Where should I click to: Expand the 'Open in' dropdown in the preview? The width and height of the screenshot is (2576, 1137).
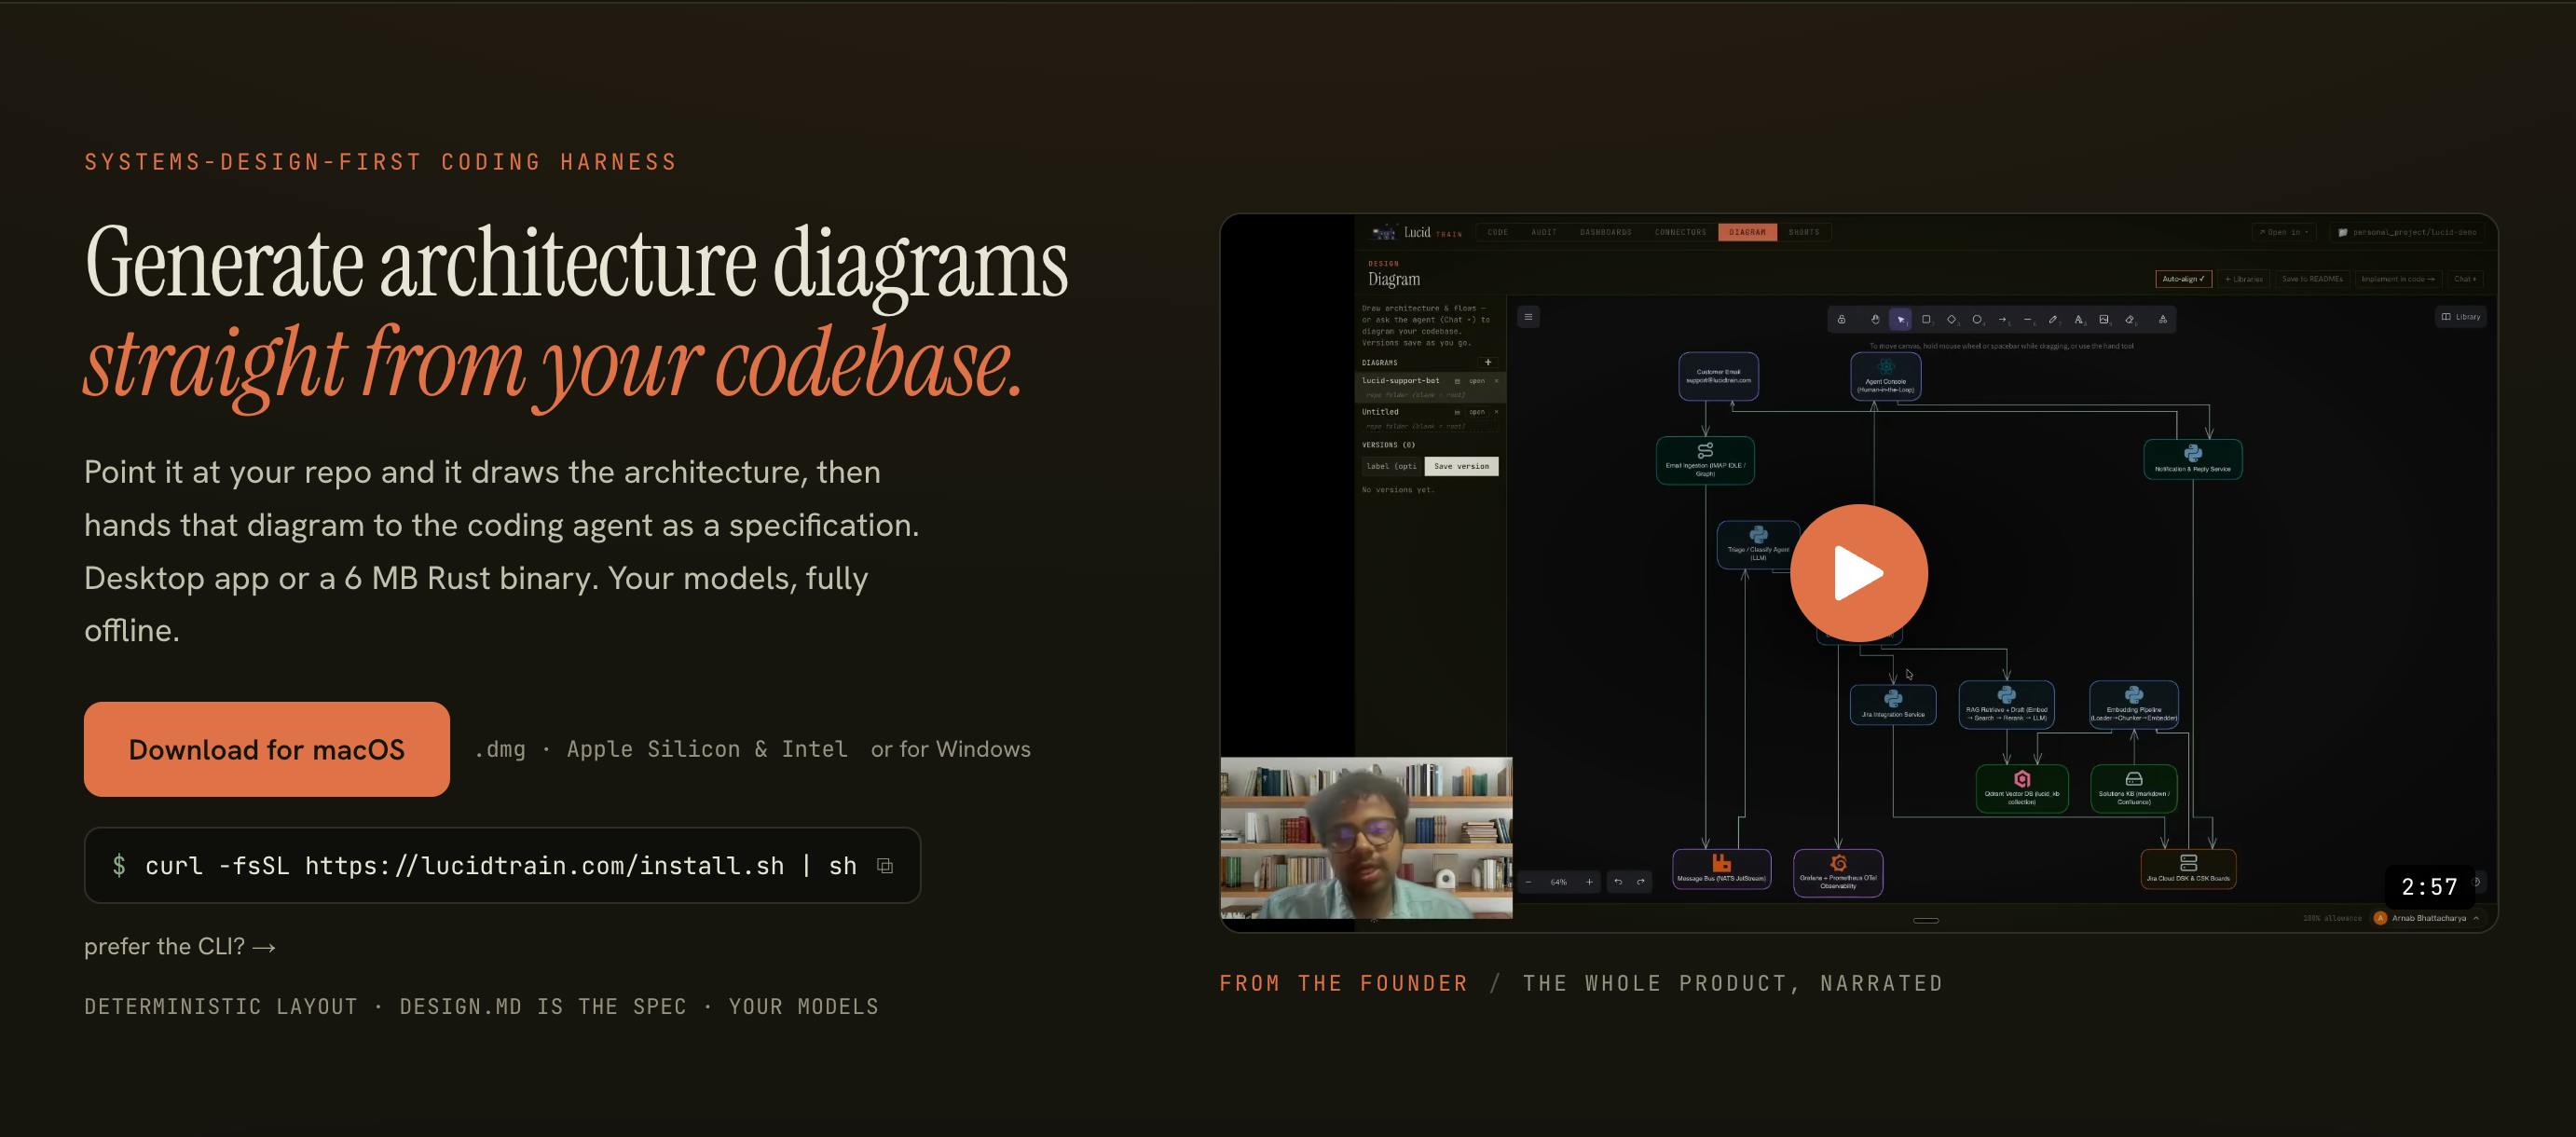pos(2284,232)
